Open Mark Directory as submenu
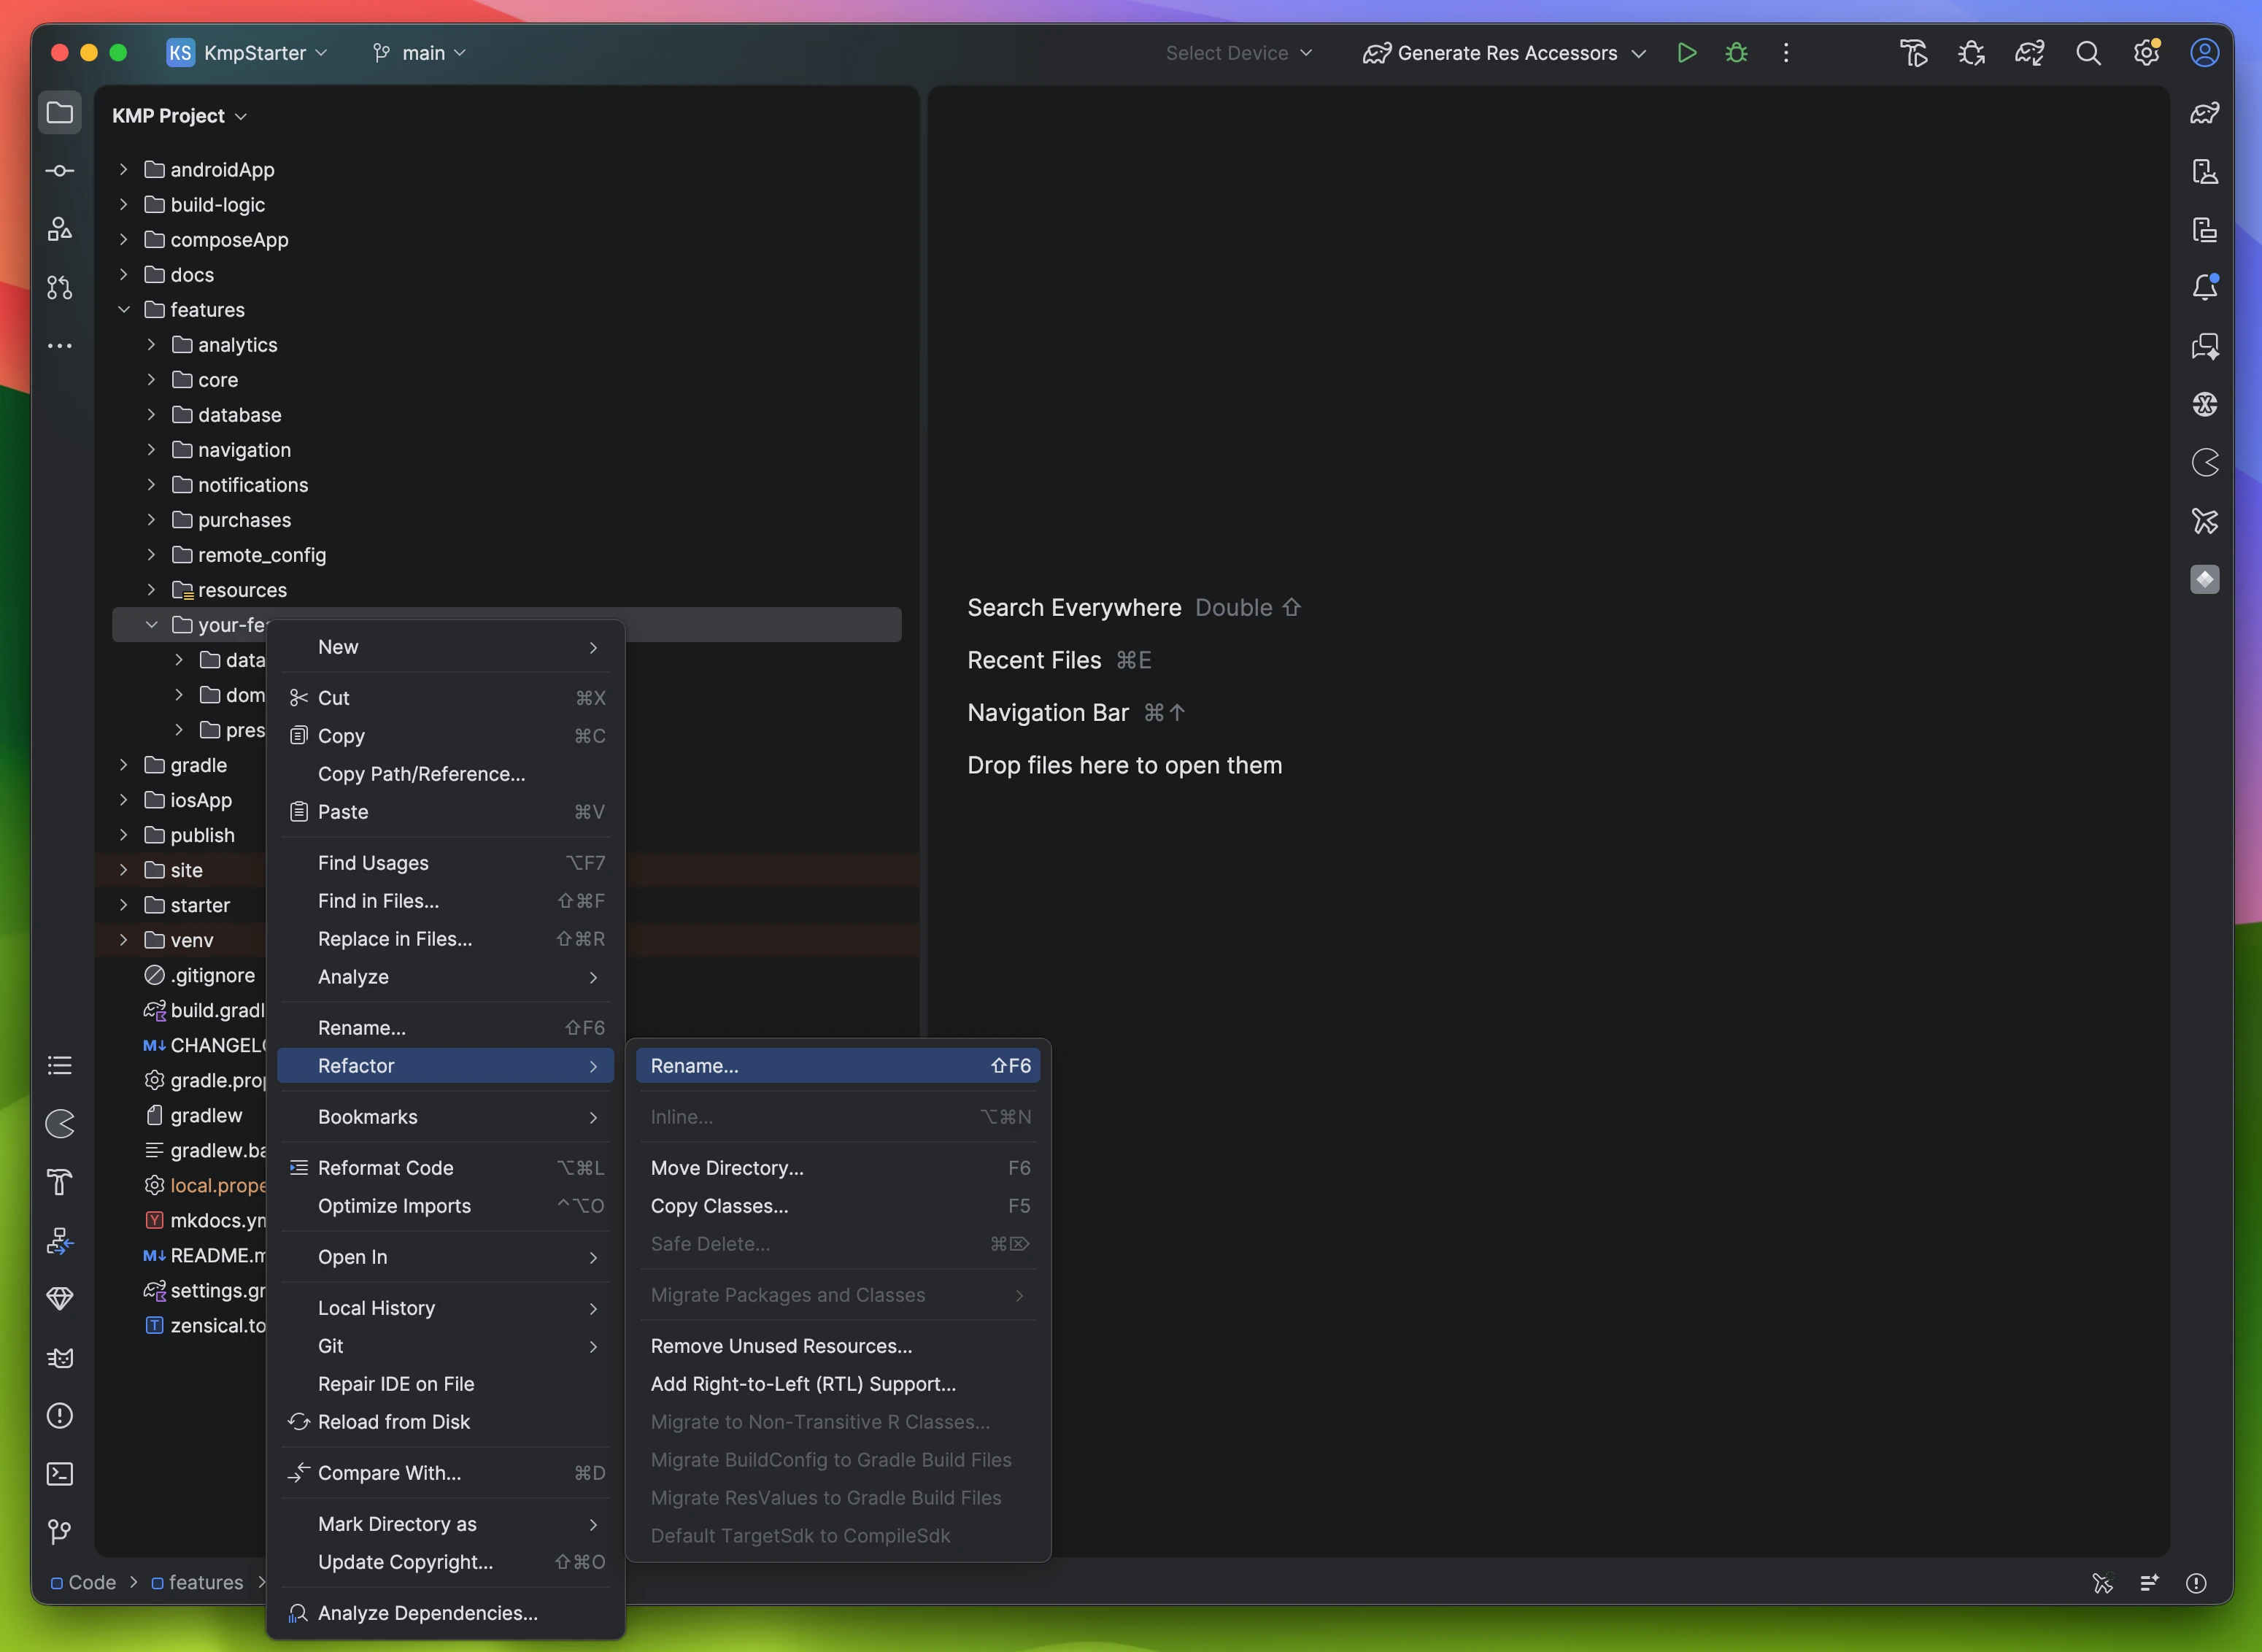The image size is (2262, 1652). tap(446, 1524)
